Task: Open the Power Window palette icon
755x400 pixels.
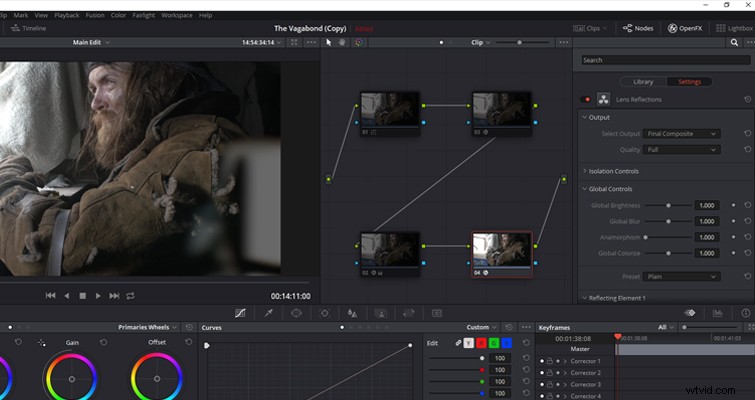Action: [x=296, y=313]
